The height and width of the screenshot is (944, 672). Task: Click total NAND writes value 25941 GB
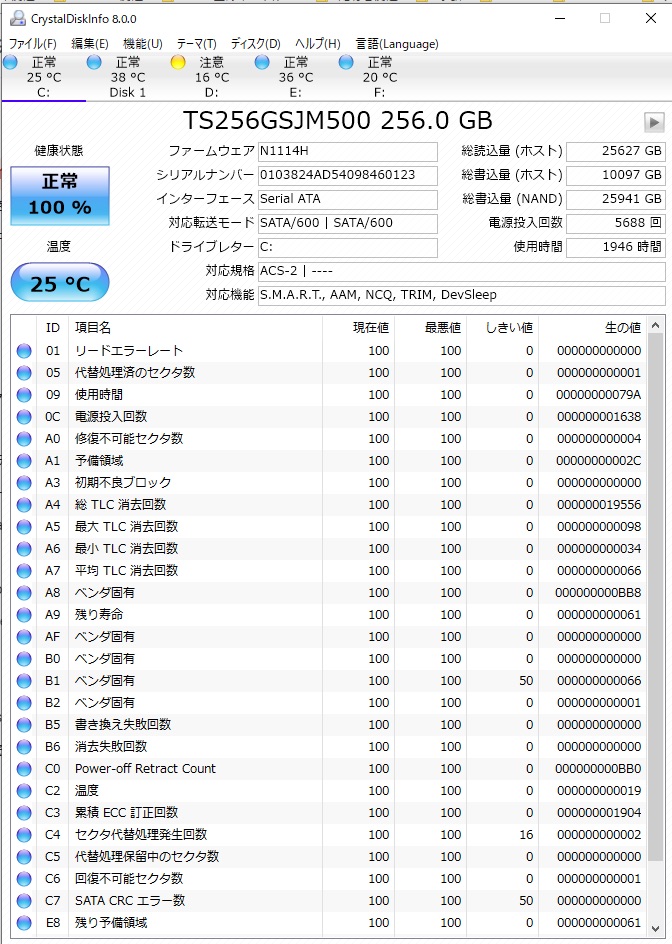click(x=615, y=199)
